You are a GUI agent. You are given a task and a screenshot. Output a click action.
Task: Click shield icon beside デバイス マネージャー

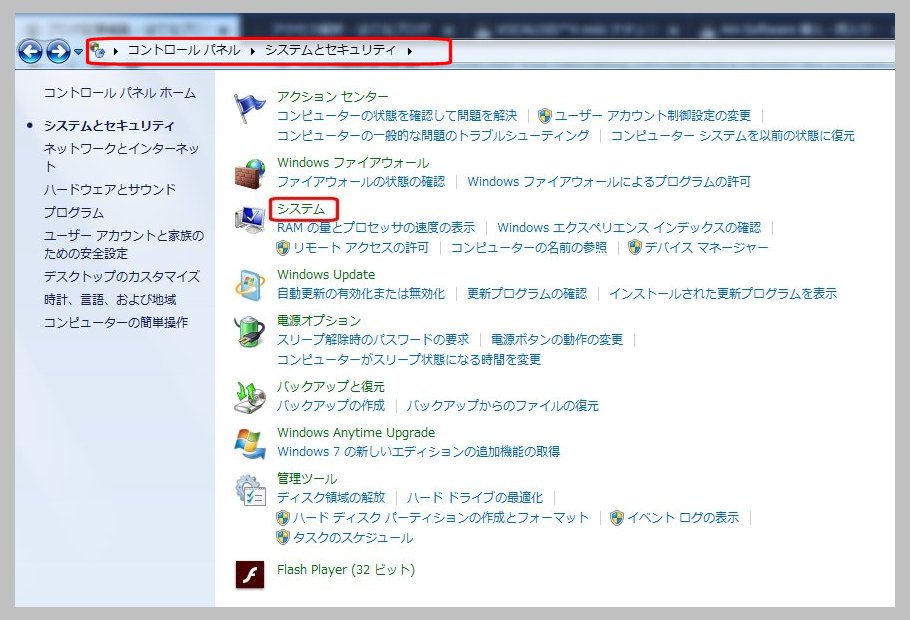[x=635, y=248]
